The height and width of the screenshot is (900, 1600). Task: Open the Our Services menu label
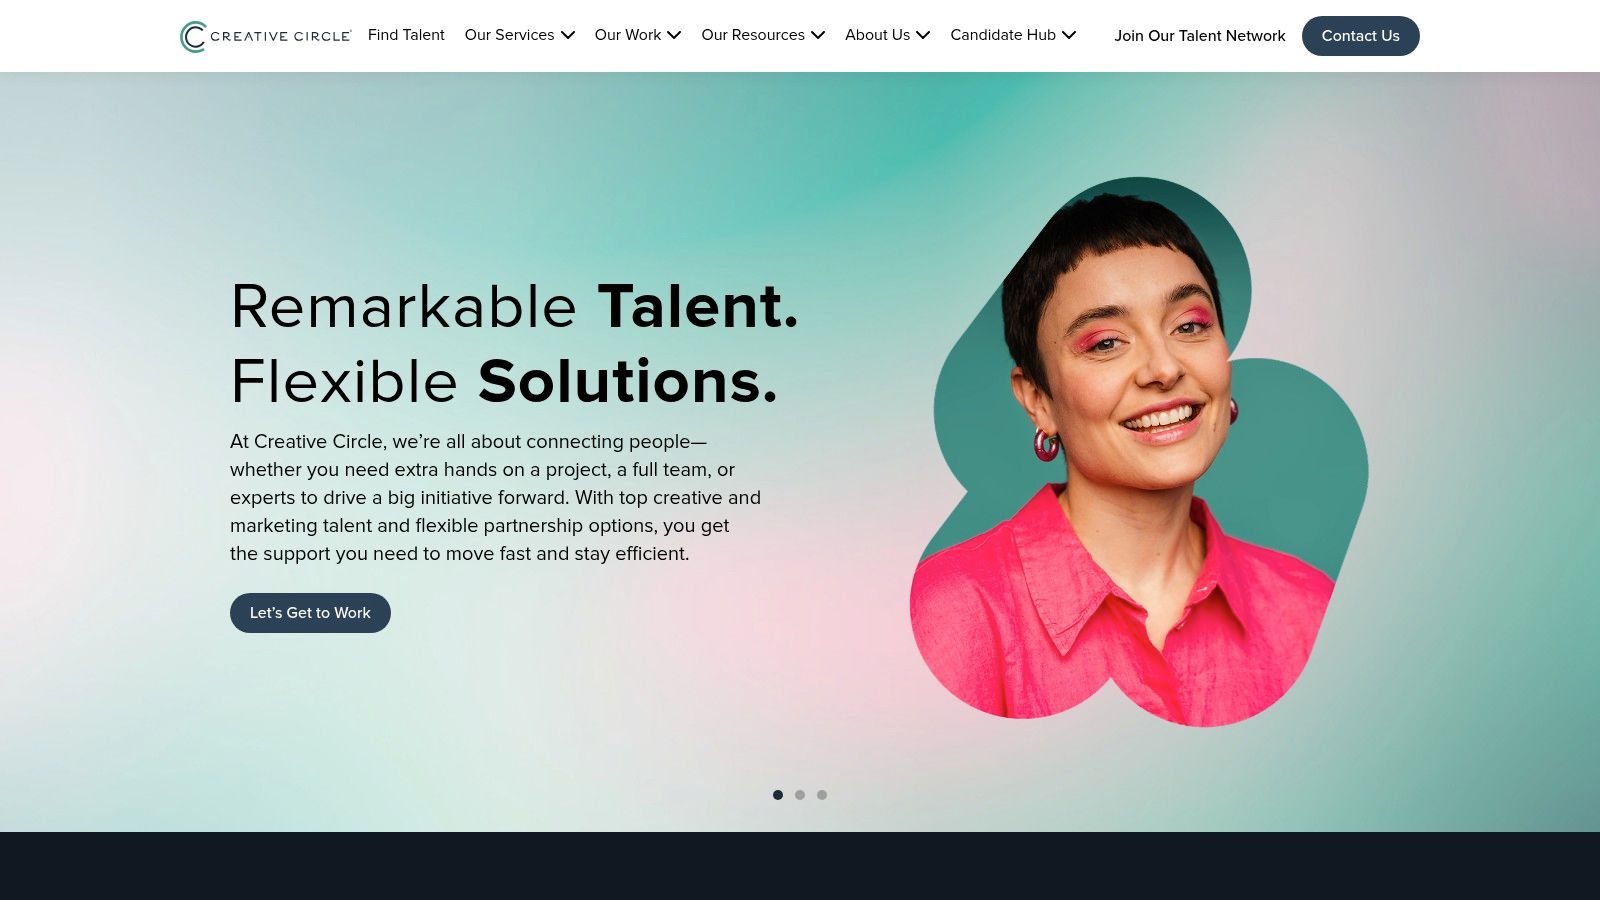(509, 35)
